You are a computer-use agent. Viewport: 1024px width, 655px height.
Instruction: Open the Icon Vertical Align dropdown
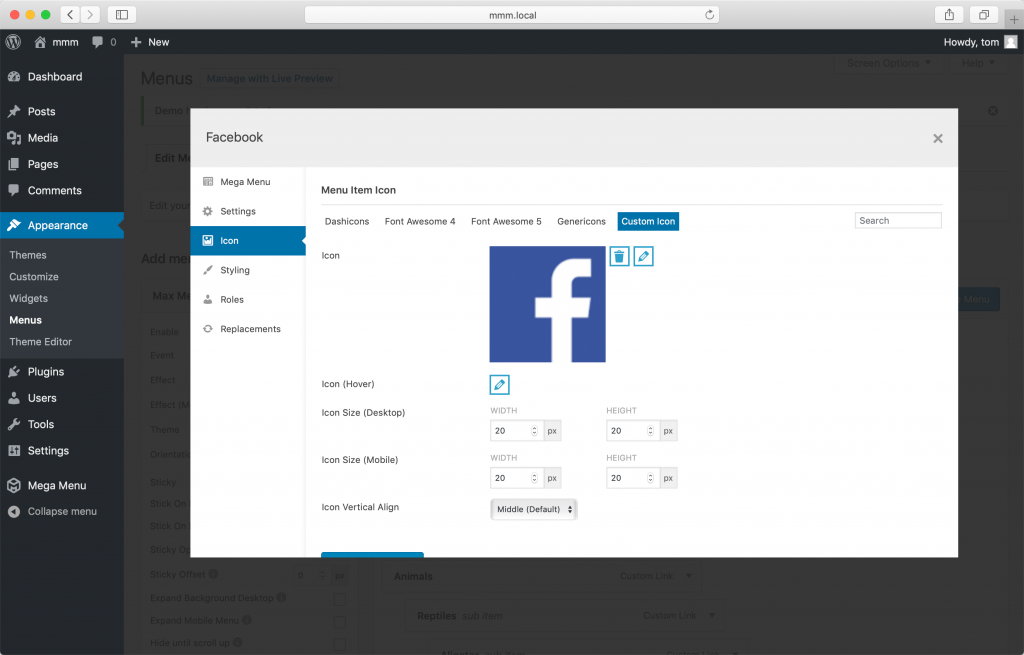[x=533, y=508]
